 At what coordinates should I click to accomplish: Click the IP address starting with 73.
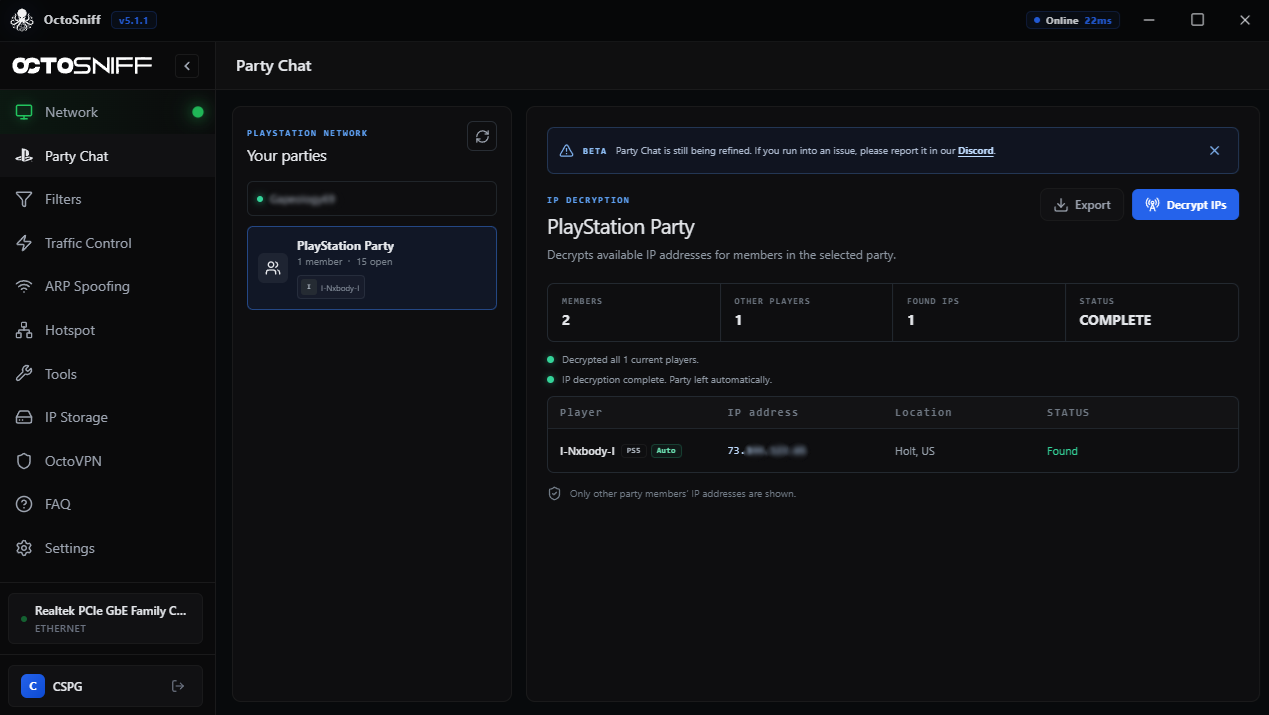pos(767,451)
